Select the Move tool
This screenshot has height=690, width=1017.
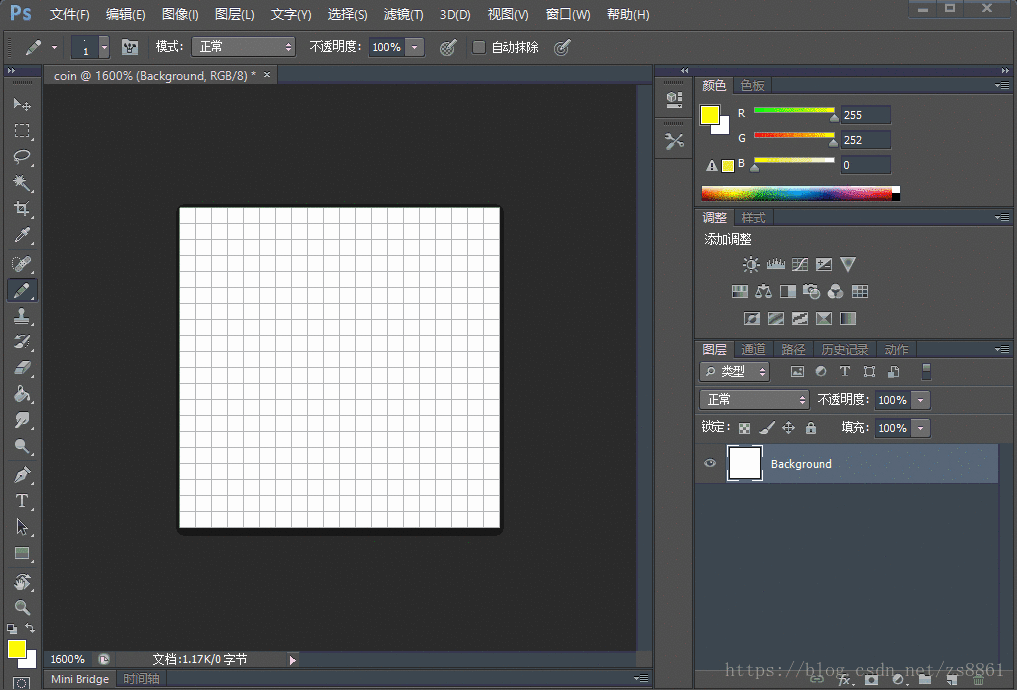tap(22, 104)
